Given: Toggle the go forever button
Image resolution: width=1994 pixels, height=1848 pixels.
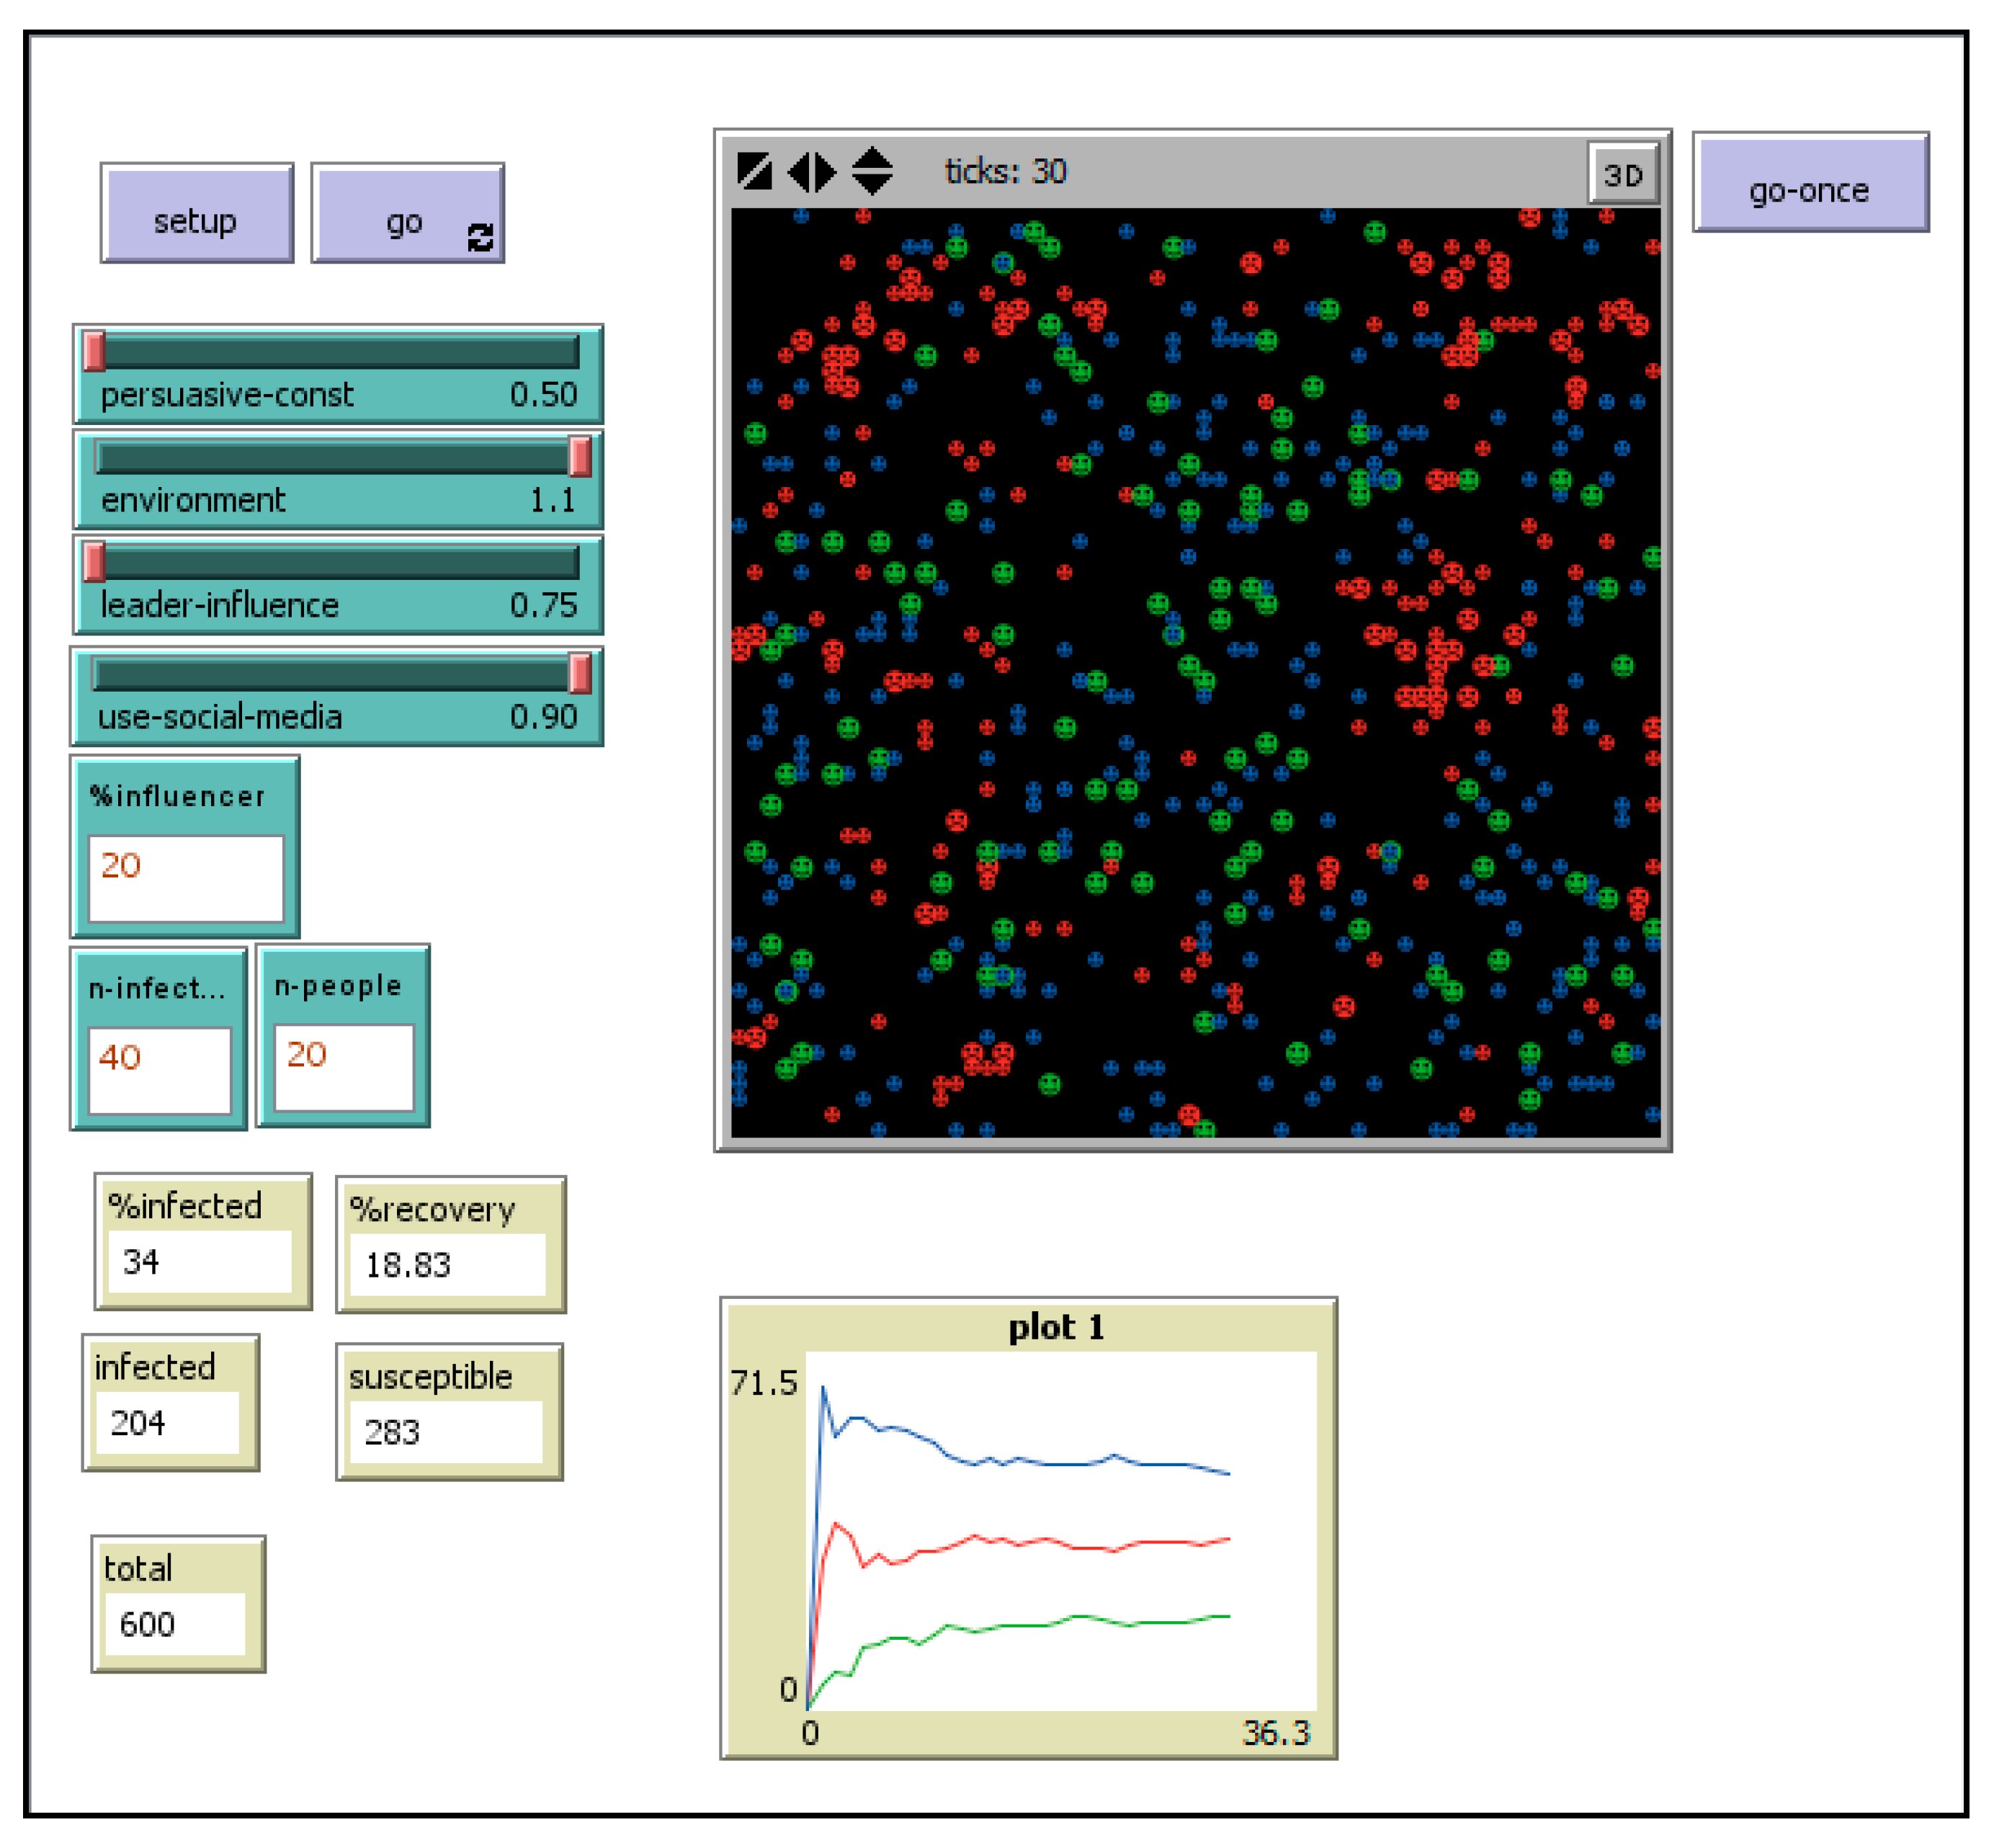Looking at the screenshot, I should (406, 213).
